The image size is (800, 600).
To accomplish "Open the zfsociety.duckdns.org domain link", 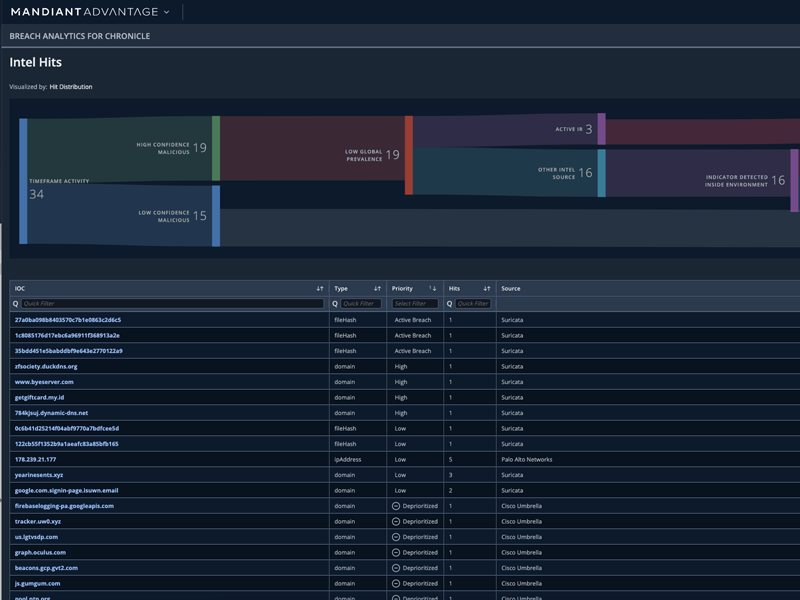I will [46, 366].
